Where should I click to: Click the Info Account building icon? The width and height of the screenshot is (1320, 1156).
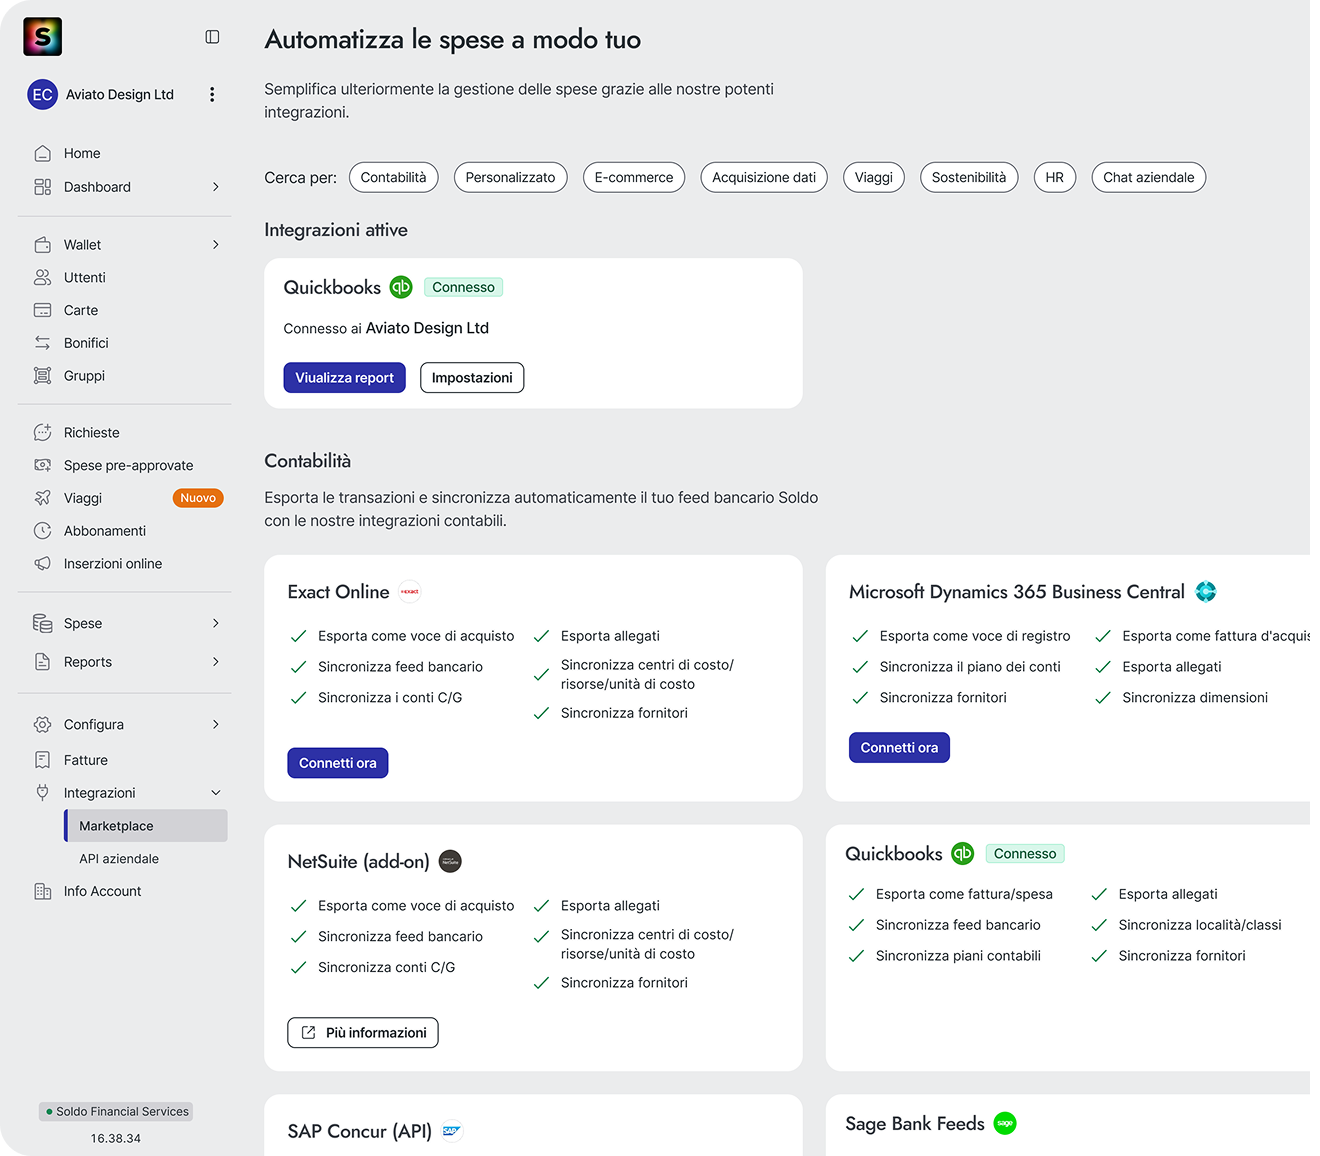42,891
